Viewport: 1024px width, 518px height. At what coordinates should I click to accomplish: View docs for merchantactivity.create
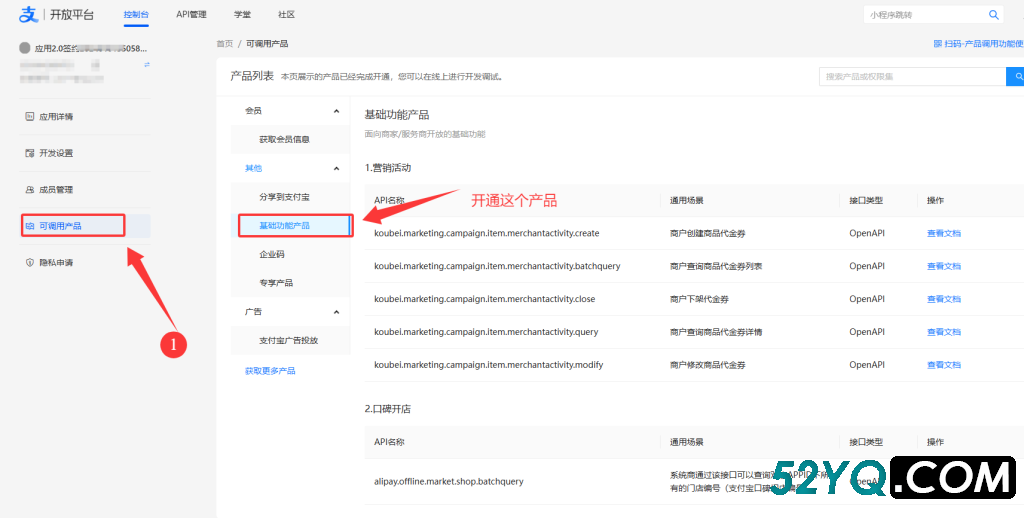coord(944,233)
